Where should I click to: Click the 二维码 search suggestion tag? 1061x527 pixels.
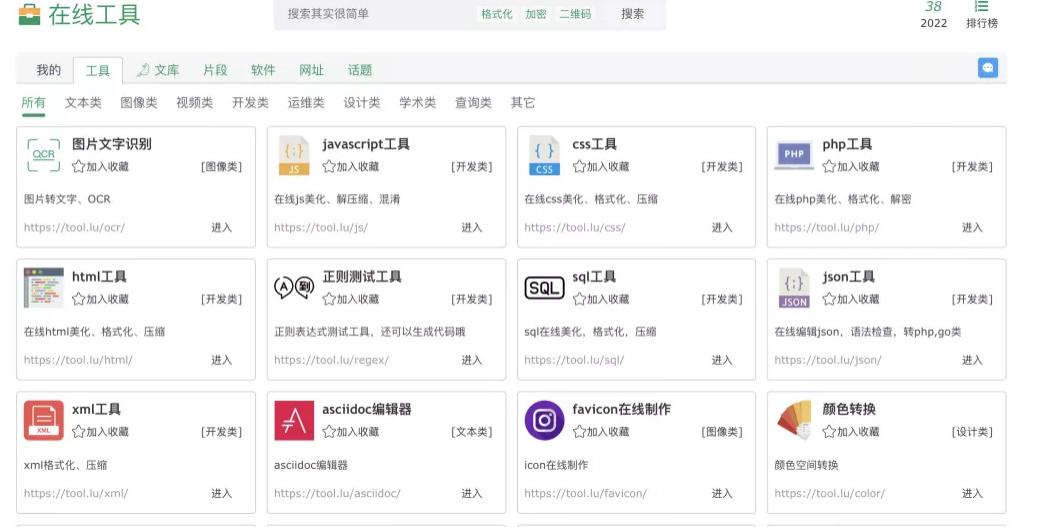(x=575, y=14)
